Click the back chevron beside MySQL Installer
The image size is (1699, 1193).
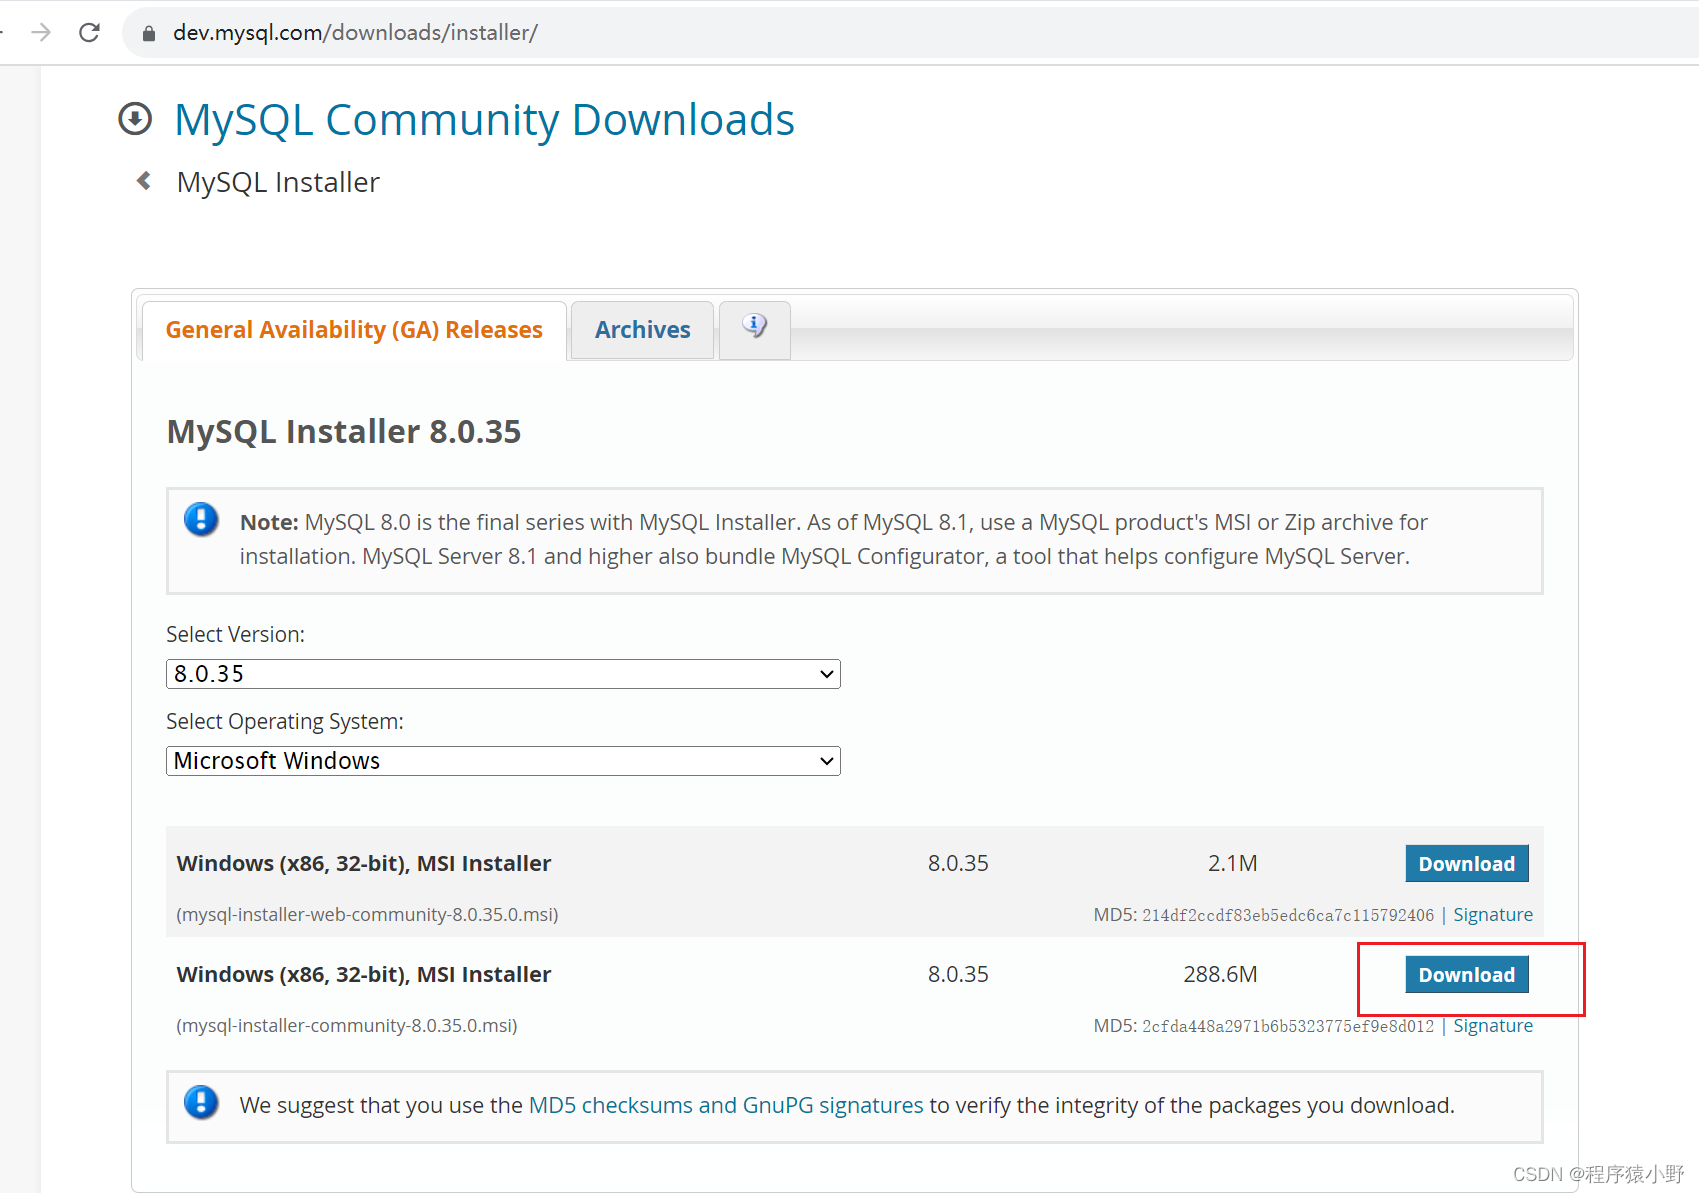[144, 181]
